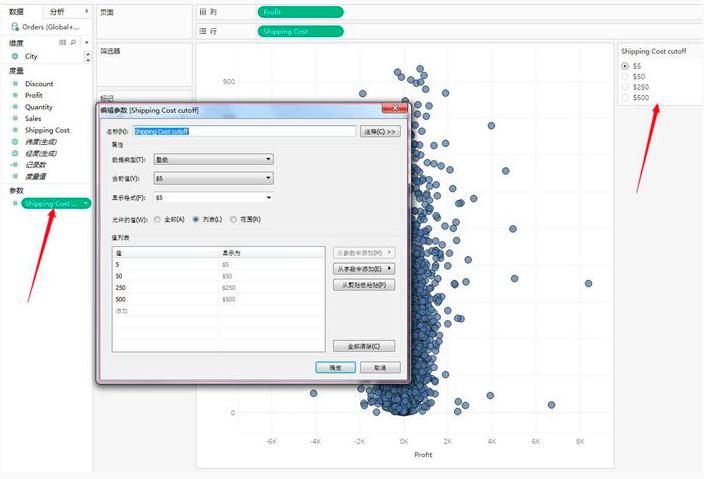This screenshot has width=704, height=479.
Task: Click display text $250 in list
Action: pyautogui.click(x=229, y=288)
